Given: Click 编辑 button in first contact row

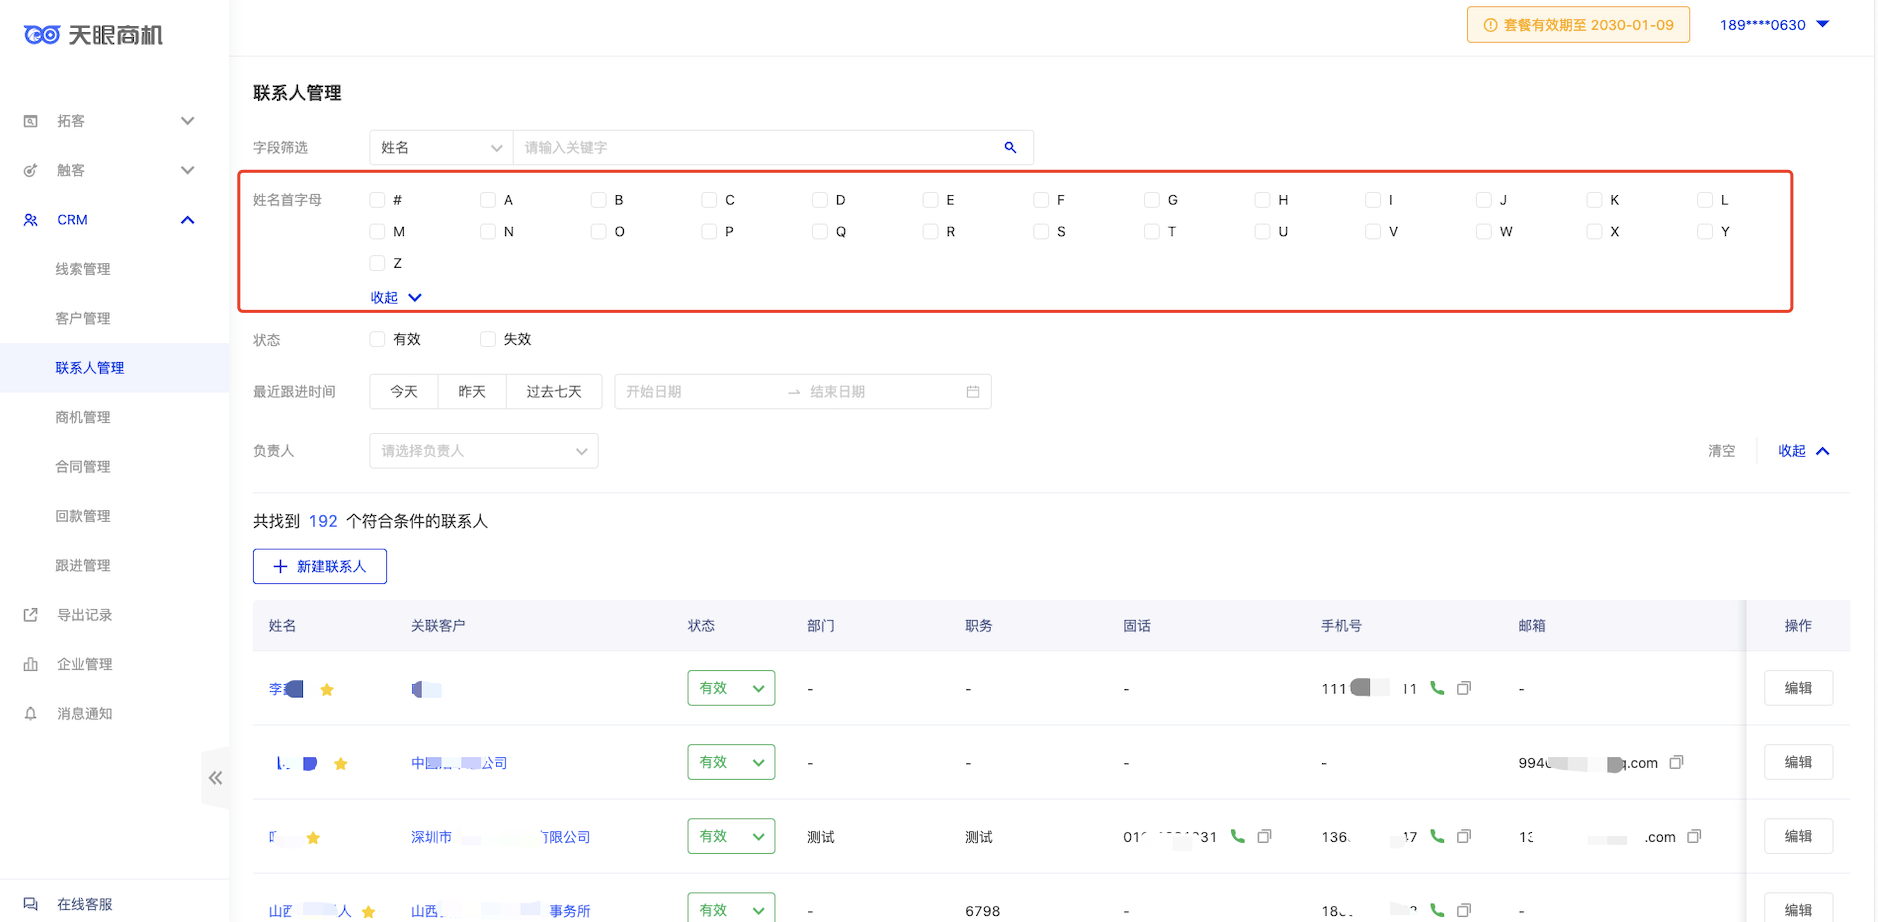Looking at the screenshot, I should 1798,688.
